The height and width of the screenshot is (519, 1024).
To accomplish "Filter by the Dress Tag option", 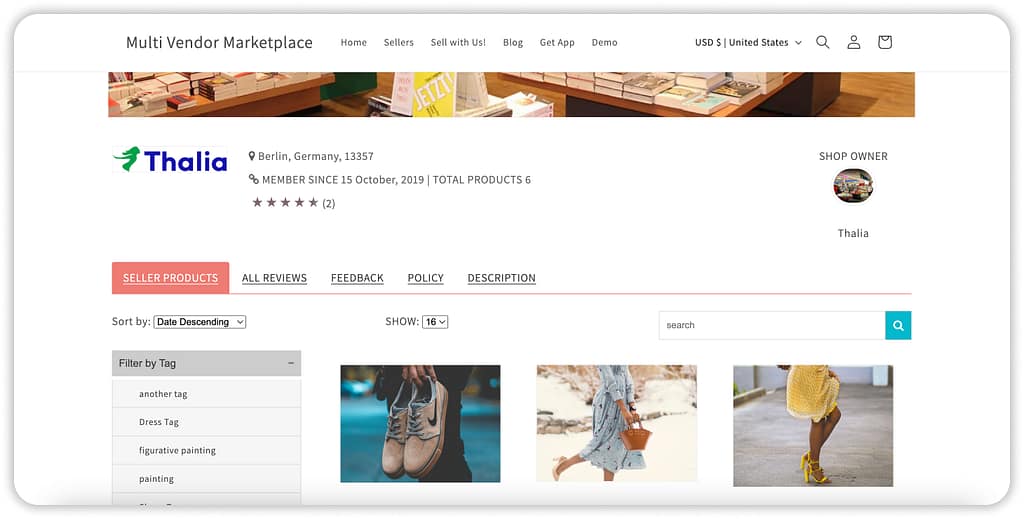I will (x=159, y=422).
